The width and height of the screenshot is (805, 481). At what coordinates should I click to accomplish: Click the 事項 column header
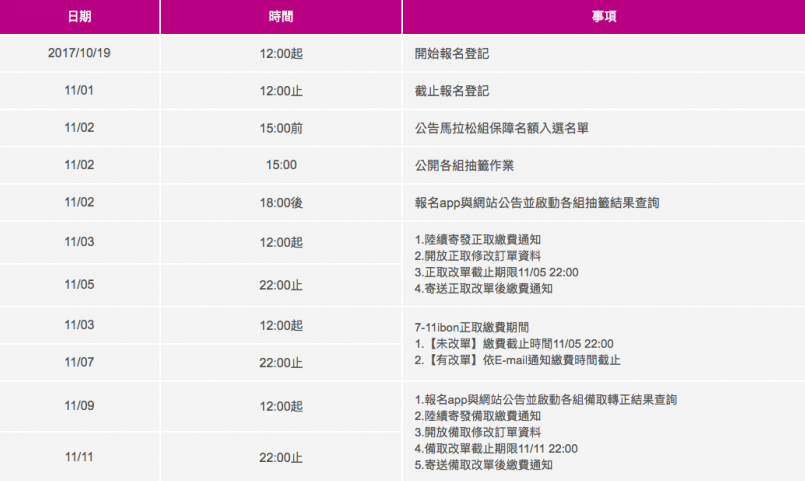pos(603,18)
